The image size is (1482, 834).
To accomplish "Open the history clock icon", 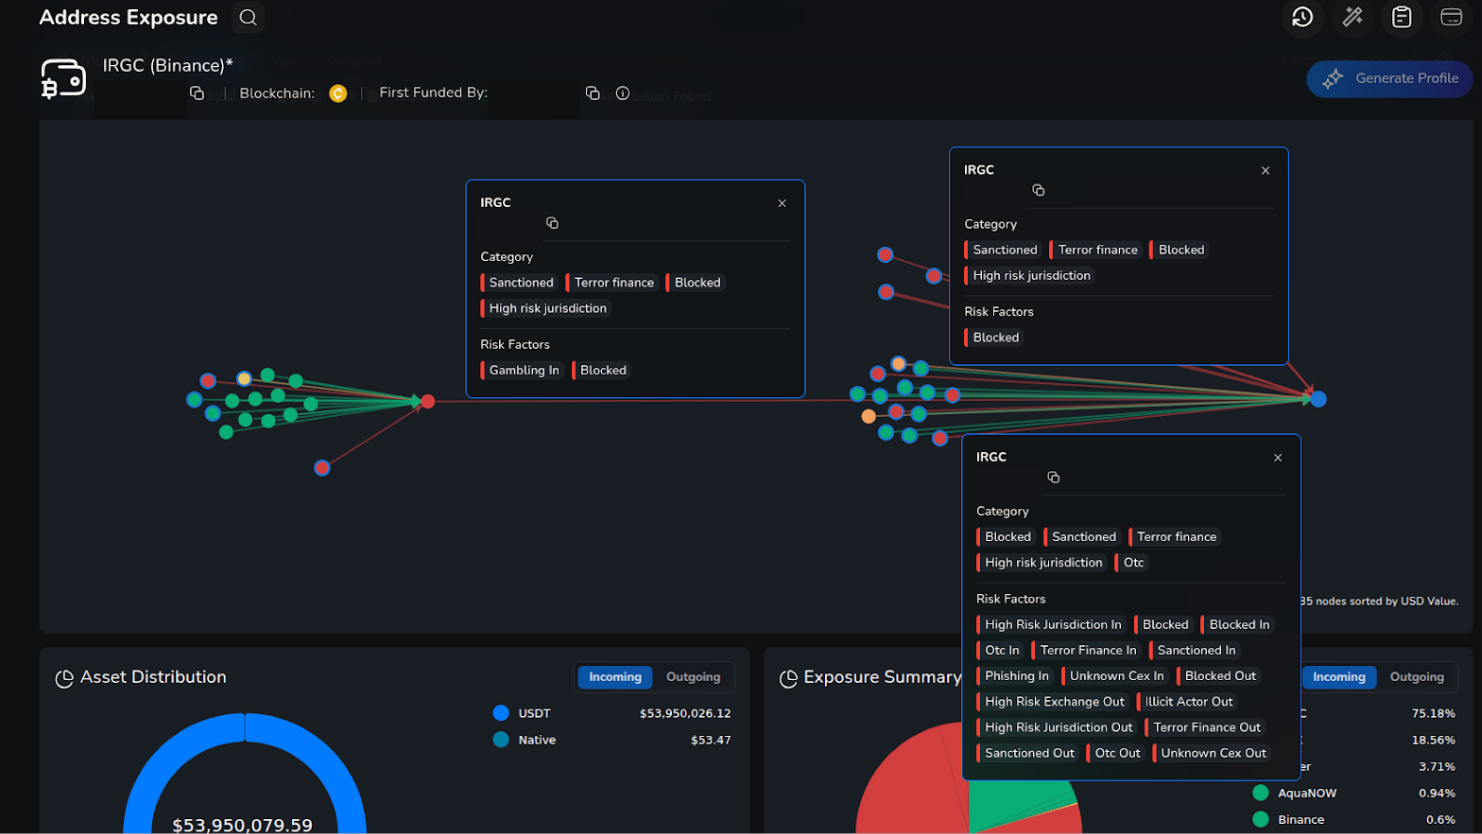I will [x=1302, y=17].
